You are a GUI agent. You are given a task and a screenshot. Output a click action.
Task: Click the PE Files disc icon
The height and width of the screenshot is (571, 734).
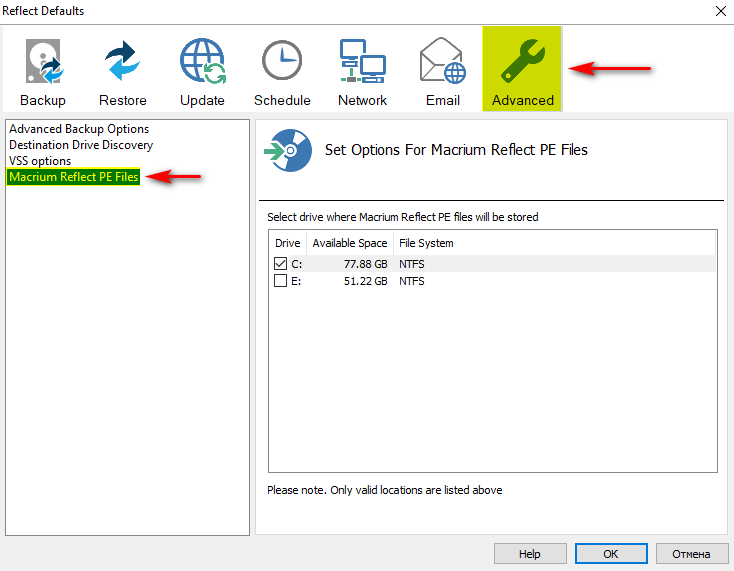coord(288,150)
